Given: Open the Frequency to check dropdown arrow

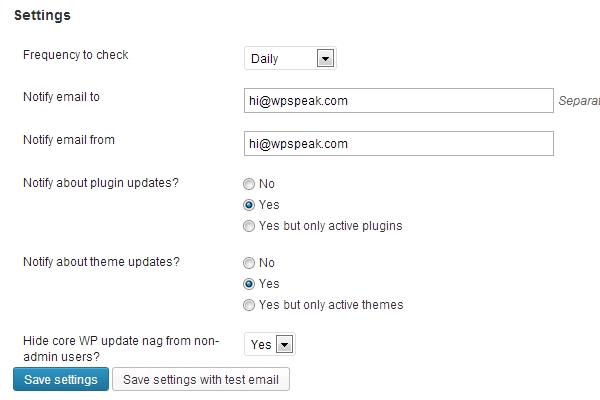Looking at the screenshot, I should (x=325, y=59).
